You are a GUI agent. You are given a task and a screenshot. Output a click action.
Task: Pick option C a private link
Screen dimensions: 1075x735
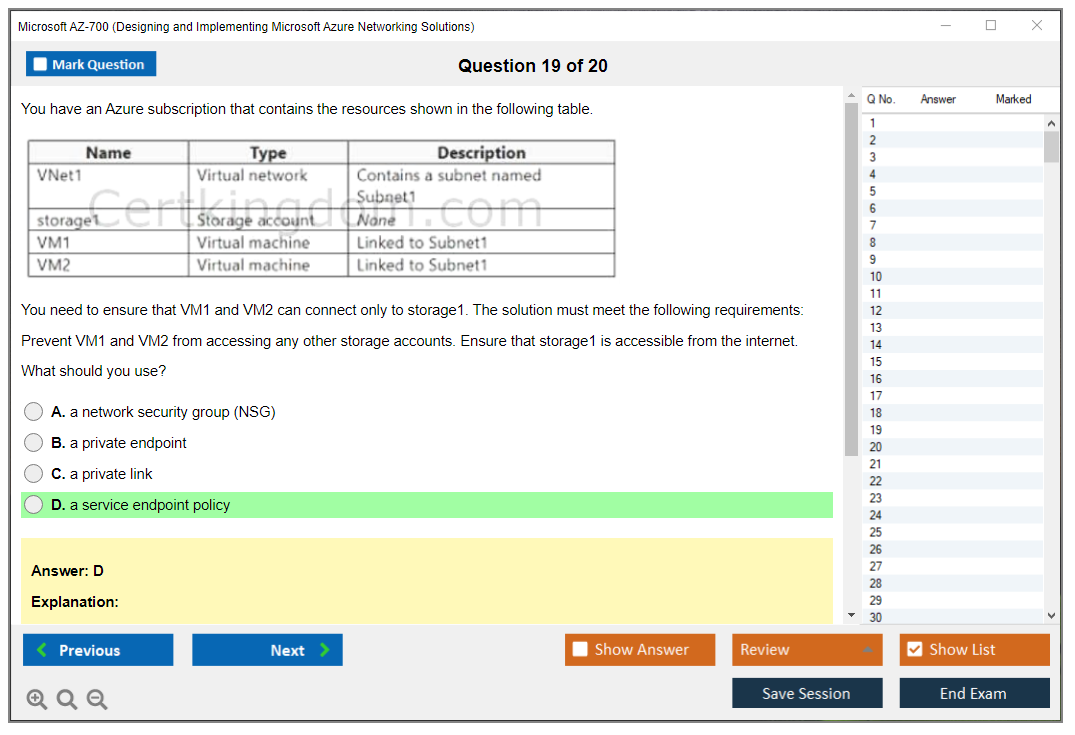pyautogui.click(x=34, y=474)
